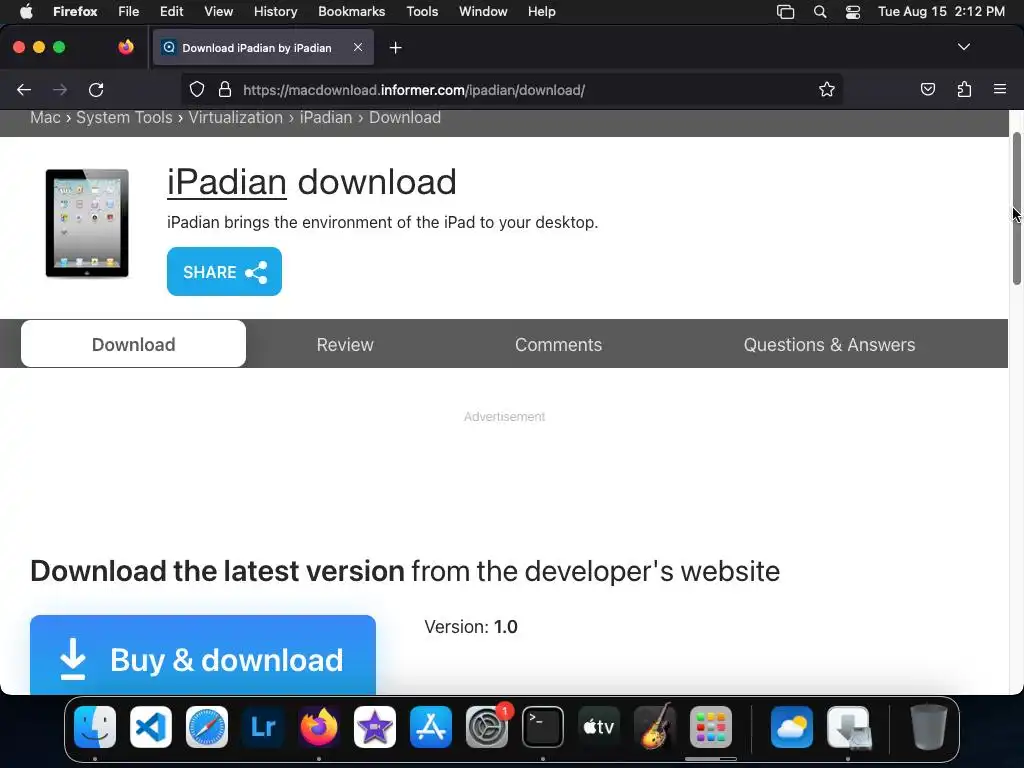1024x768 pixels.
Task: Launch Apple TV from the dock
Action: 599,727
